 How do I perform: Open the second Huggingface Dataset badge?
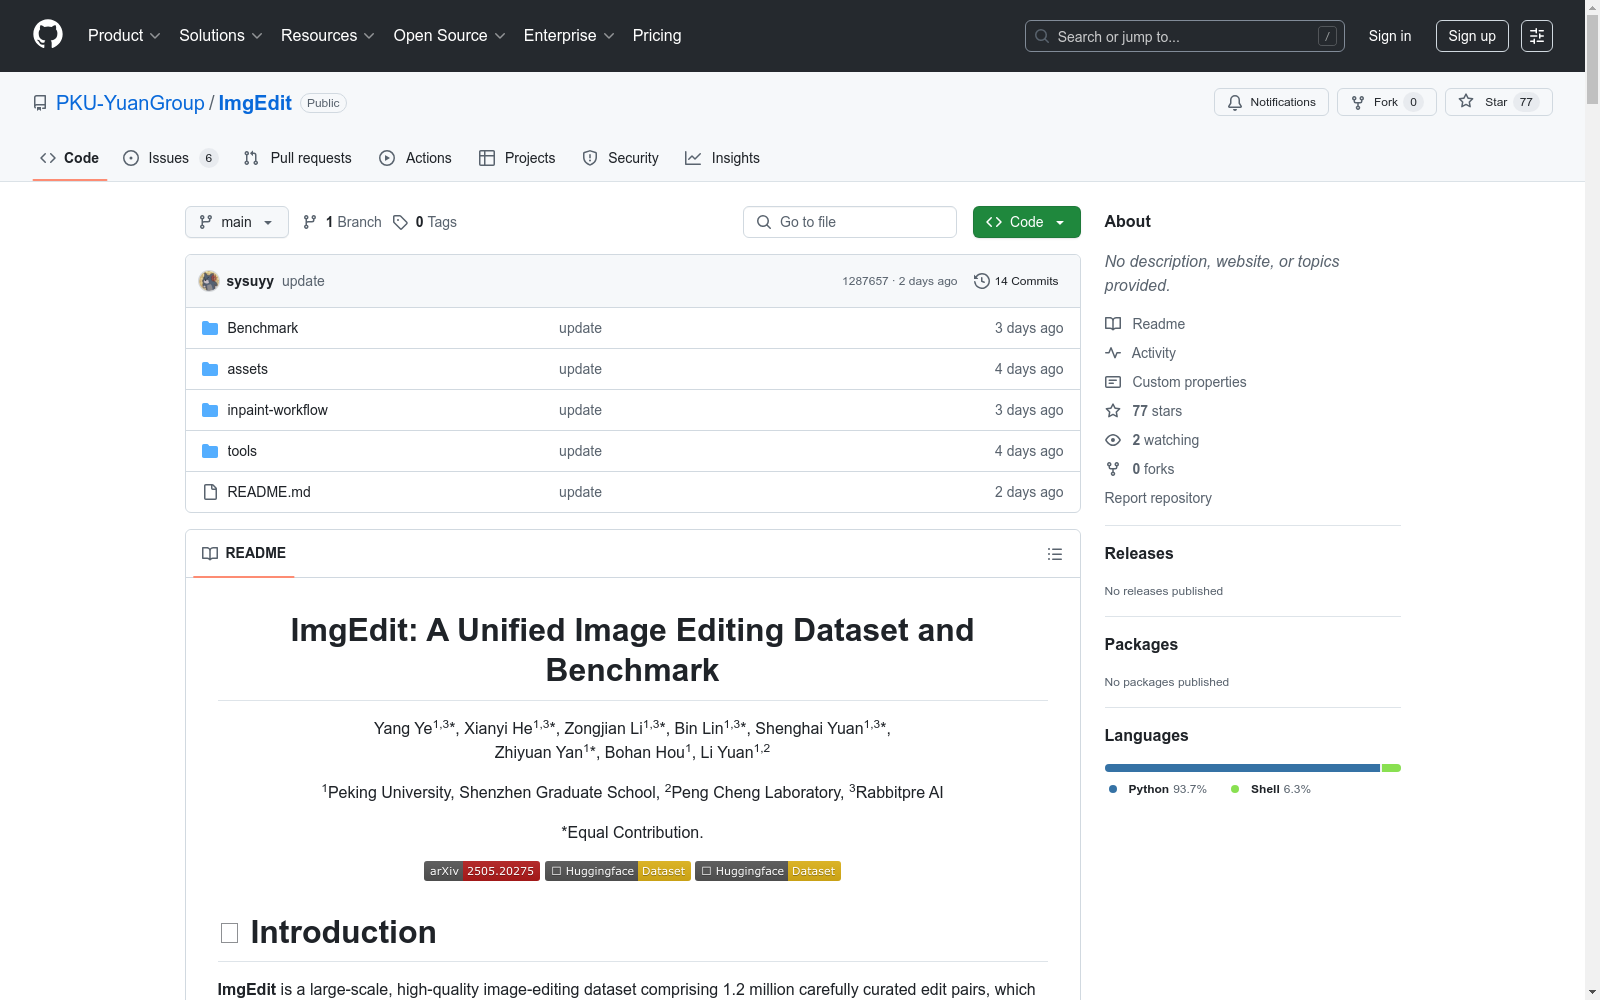(x=768, y=871)
